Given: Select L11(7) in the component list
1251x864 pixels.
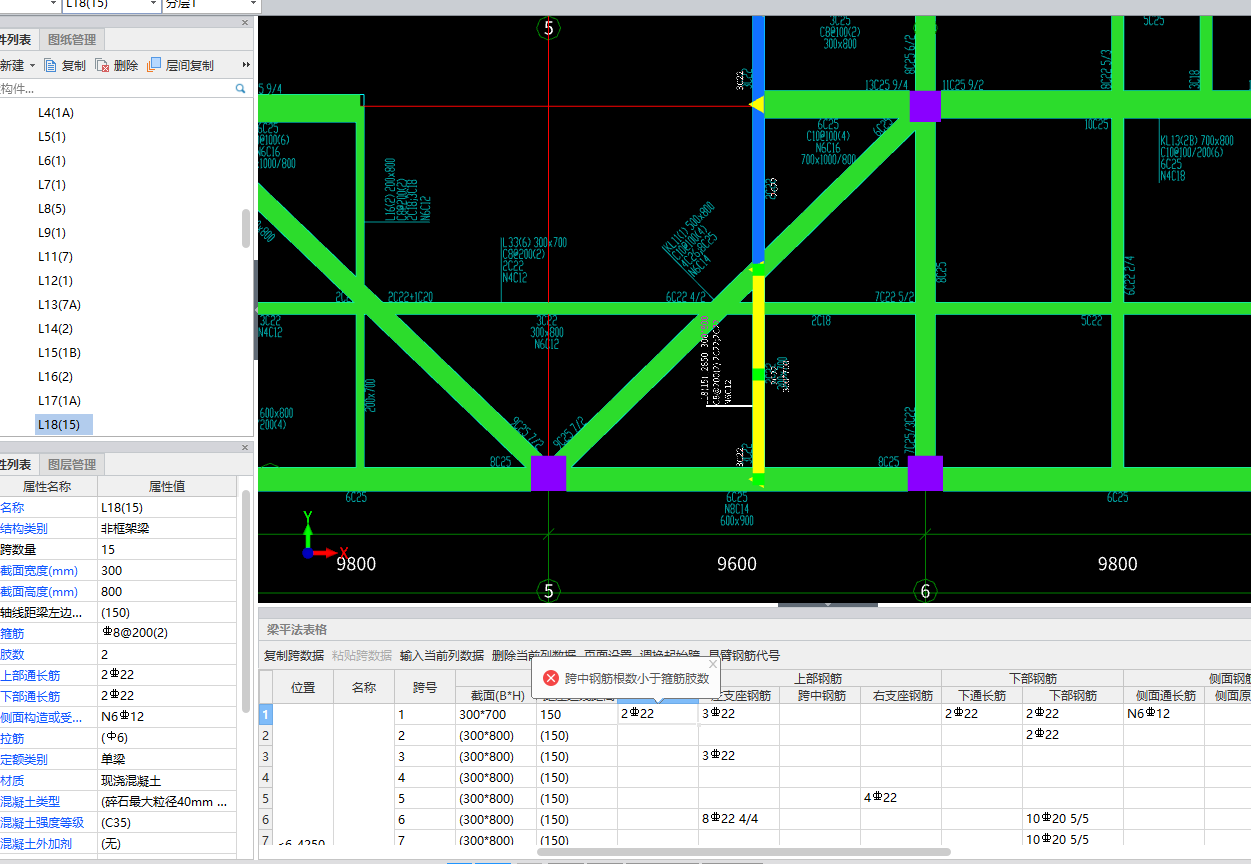Looking at the screenshot, I should pos(55,257).
